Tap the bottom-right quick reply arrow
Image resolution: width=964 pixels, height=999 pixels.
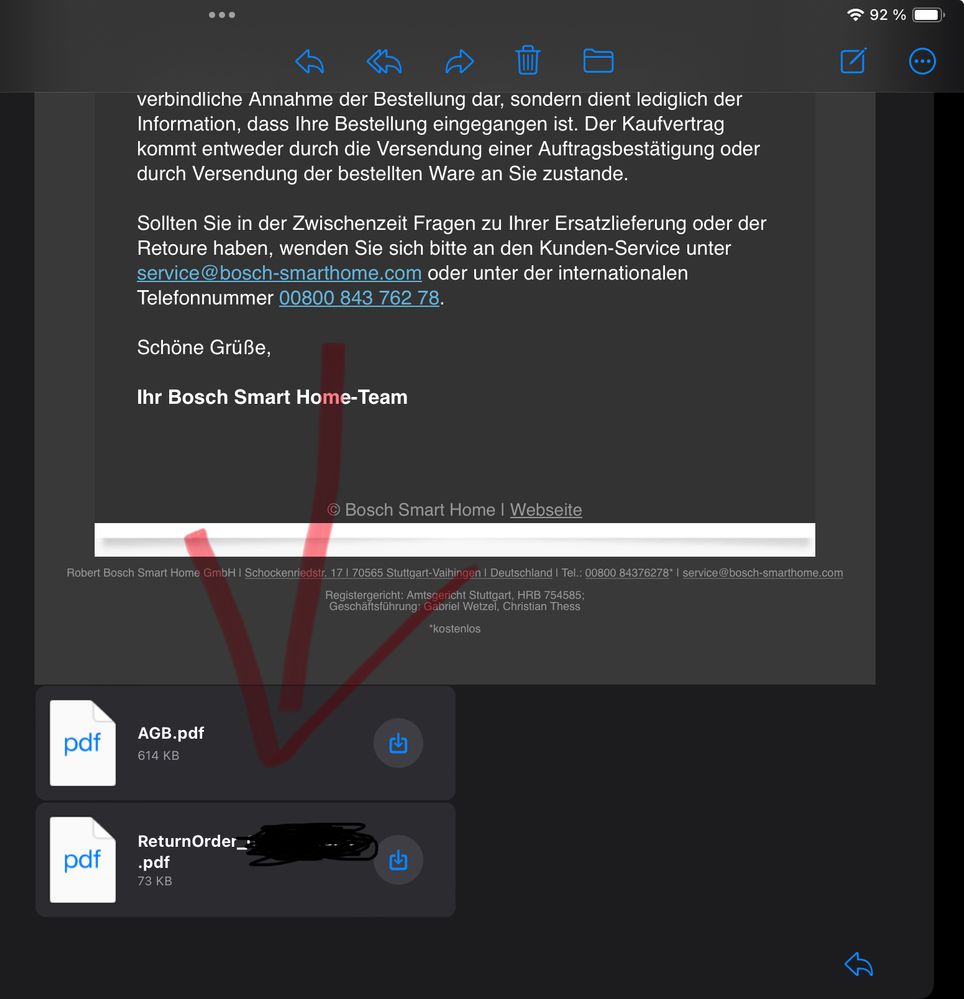[858, 964]
